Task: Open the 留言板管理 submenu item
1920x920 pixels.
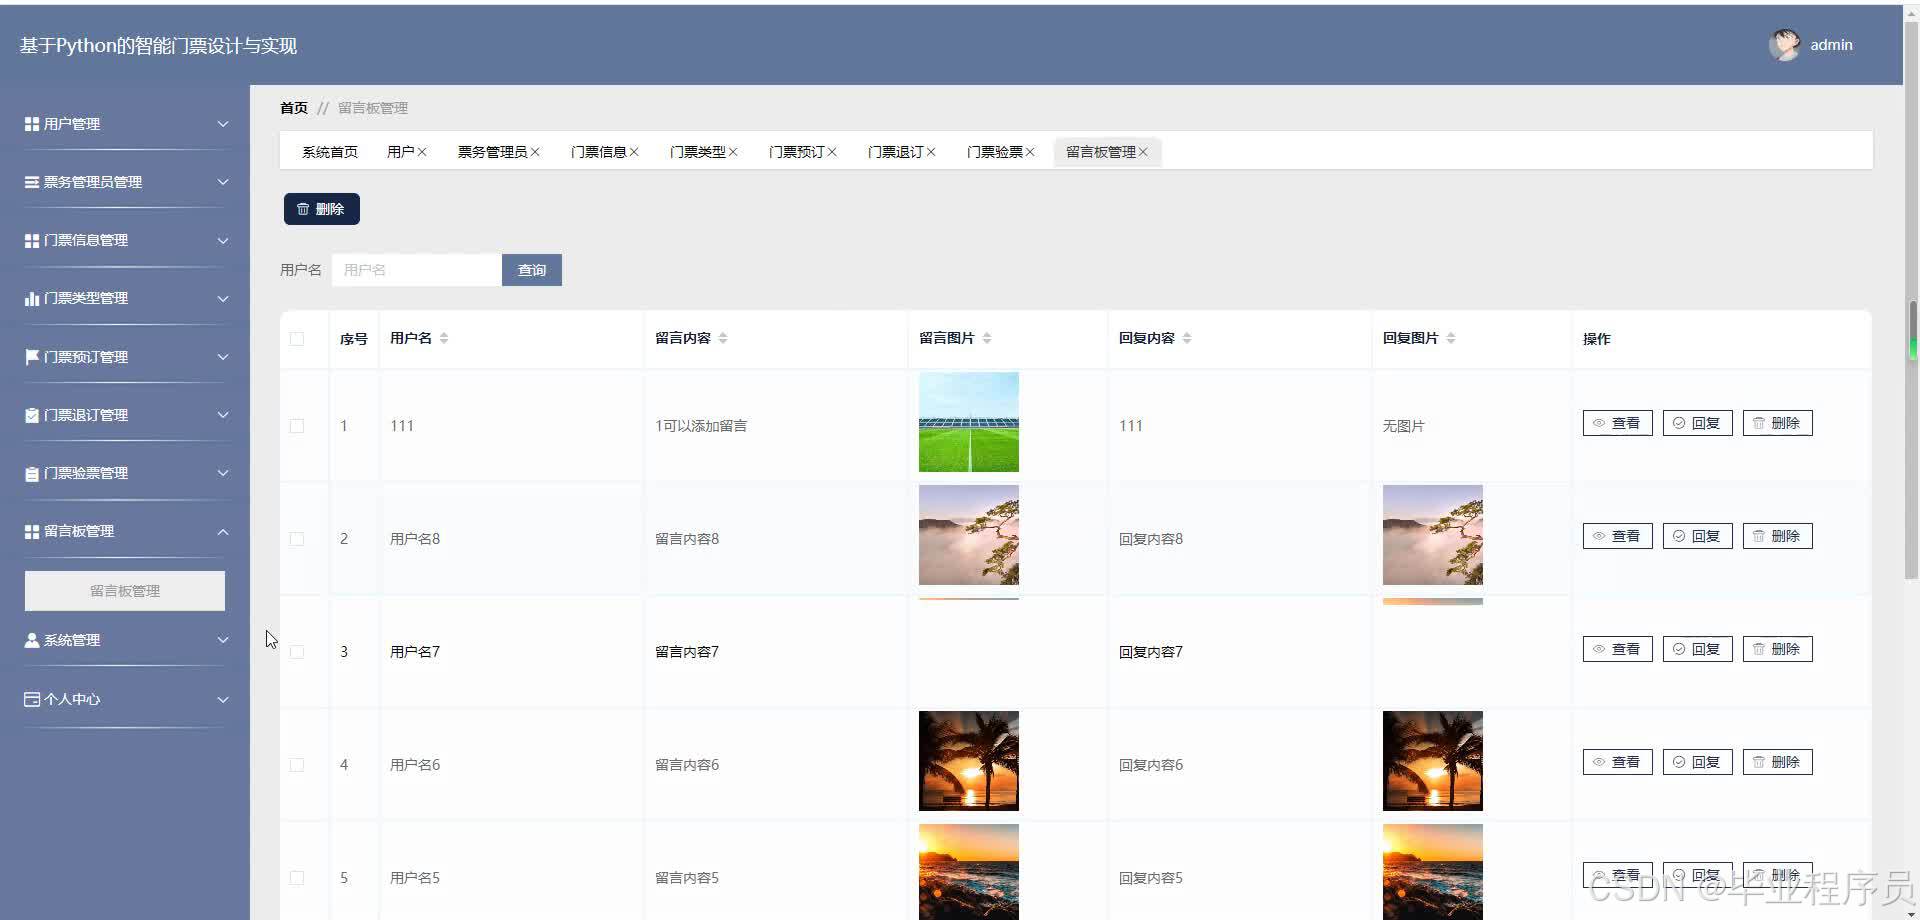Action: pyautogui.click(x=125, y=591)
